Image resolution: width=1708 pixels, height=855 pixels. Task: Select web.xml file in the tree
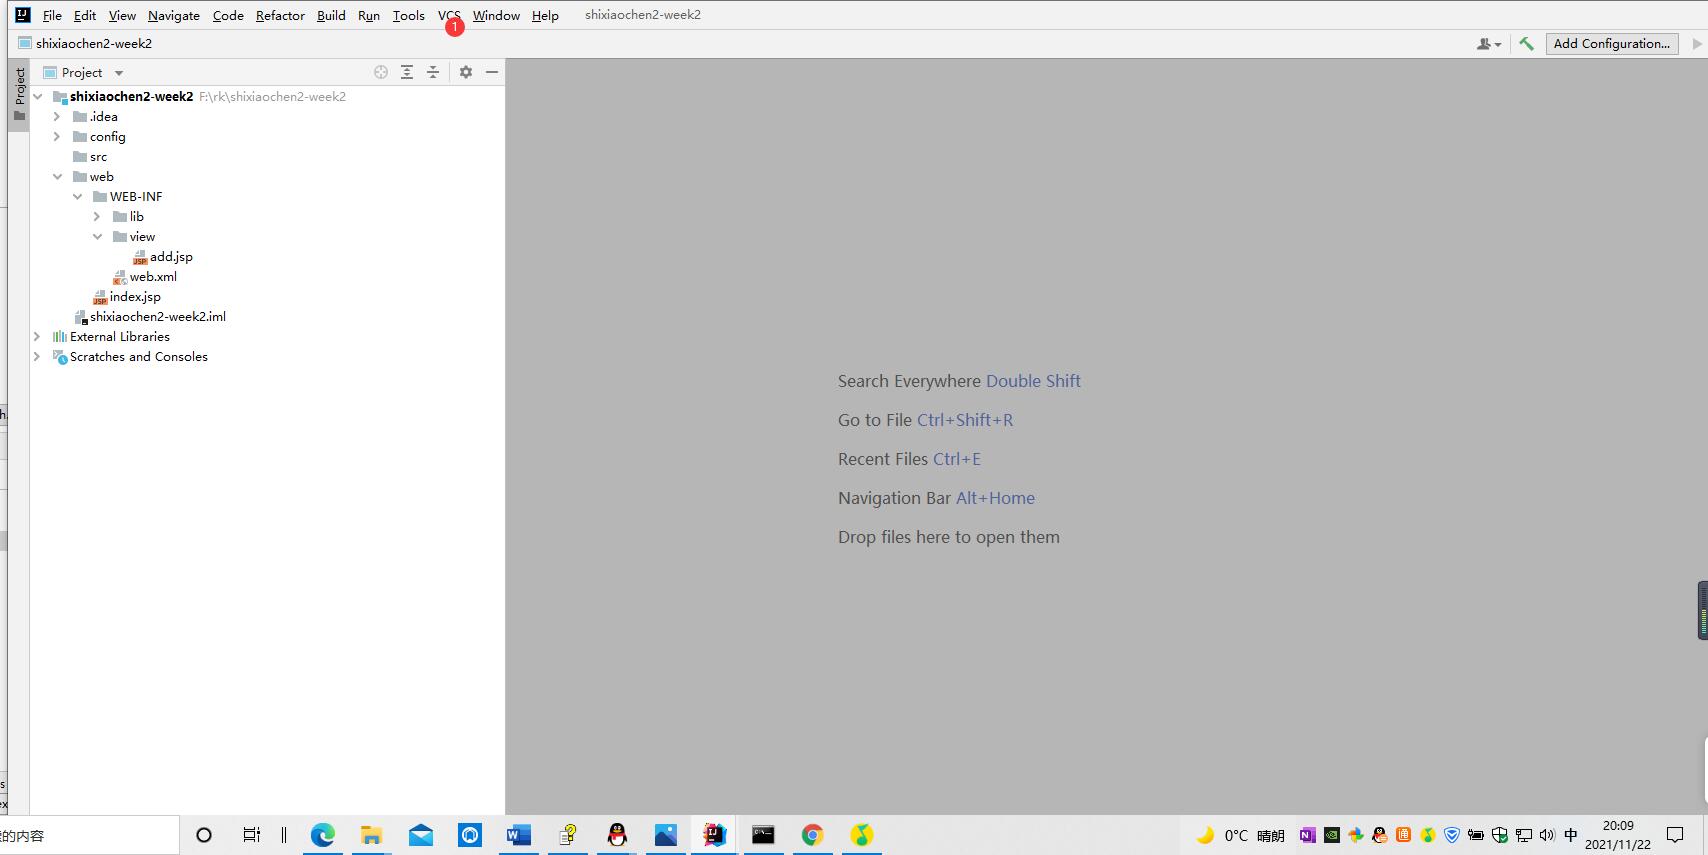pos(153,277)
